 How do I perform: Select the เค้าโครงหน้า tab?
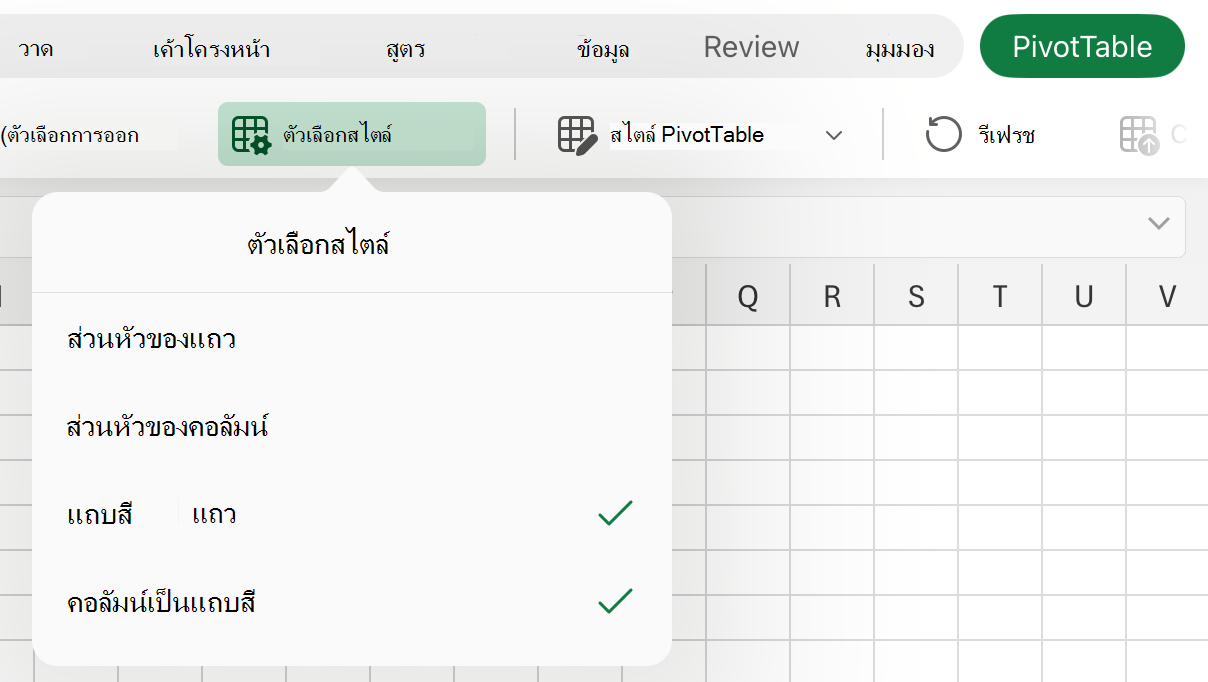click(212, 48)
